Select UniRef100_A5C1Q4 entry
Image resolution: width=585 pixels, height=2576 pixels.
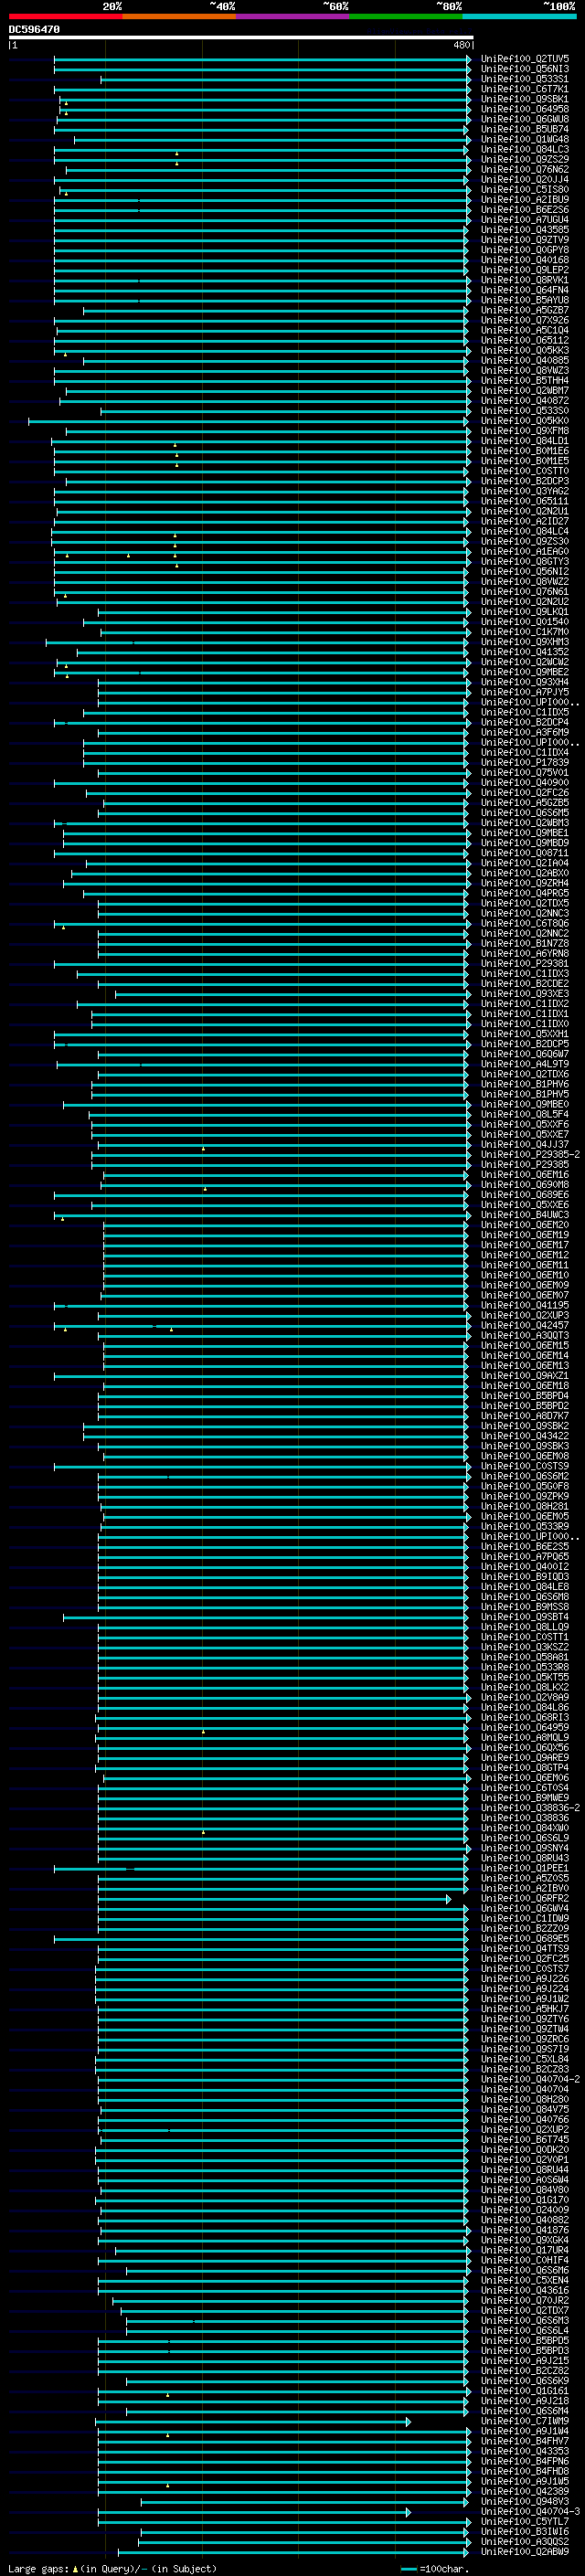click(524, 330)
